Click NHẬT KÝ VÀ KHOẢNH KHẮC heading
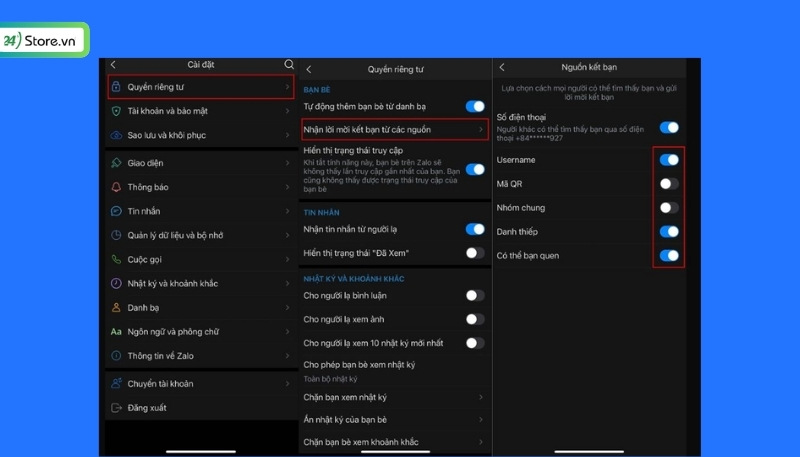 [354, 279]
